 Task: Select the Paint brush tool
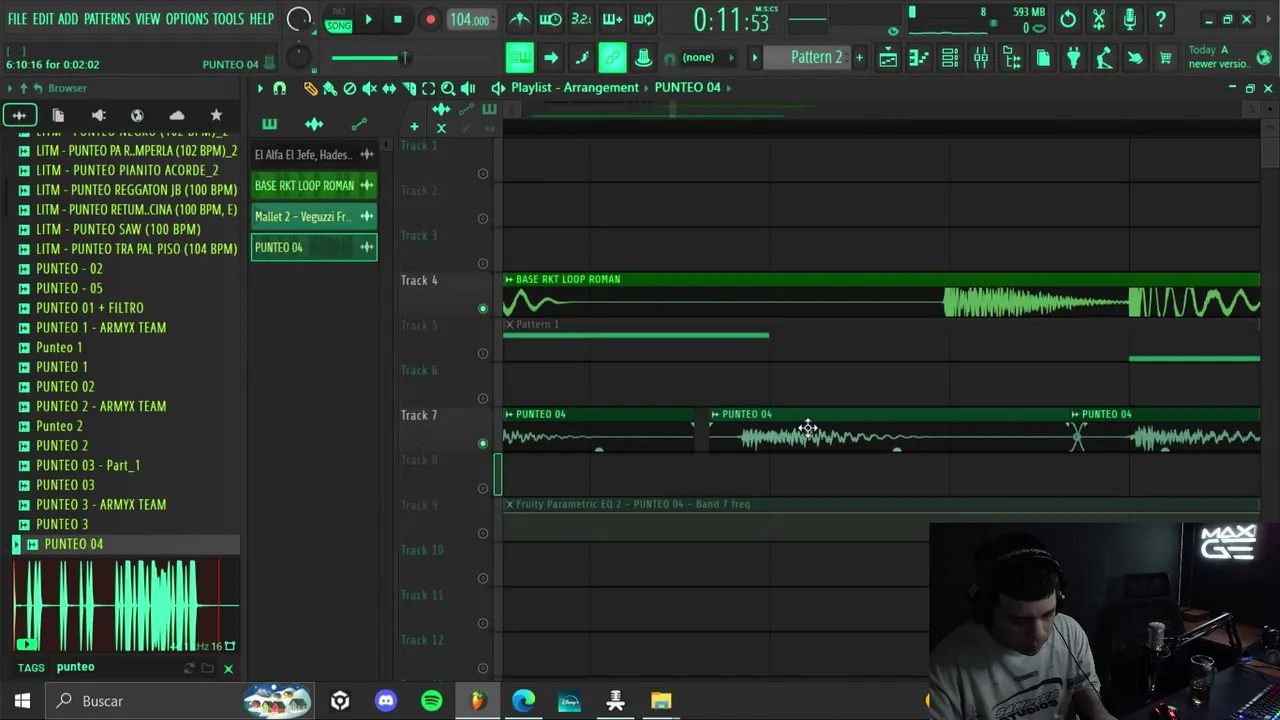[x=330, y=88]
